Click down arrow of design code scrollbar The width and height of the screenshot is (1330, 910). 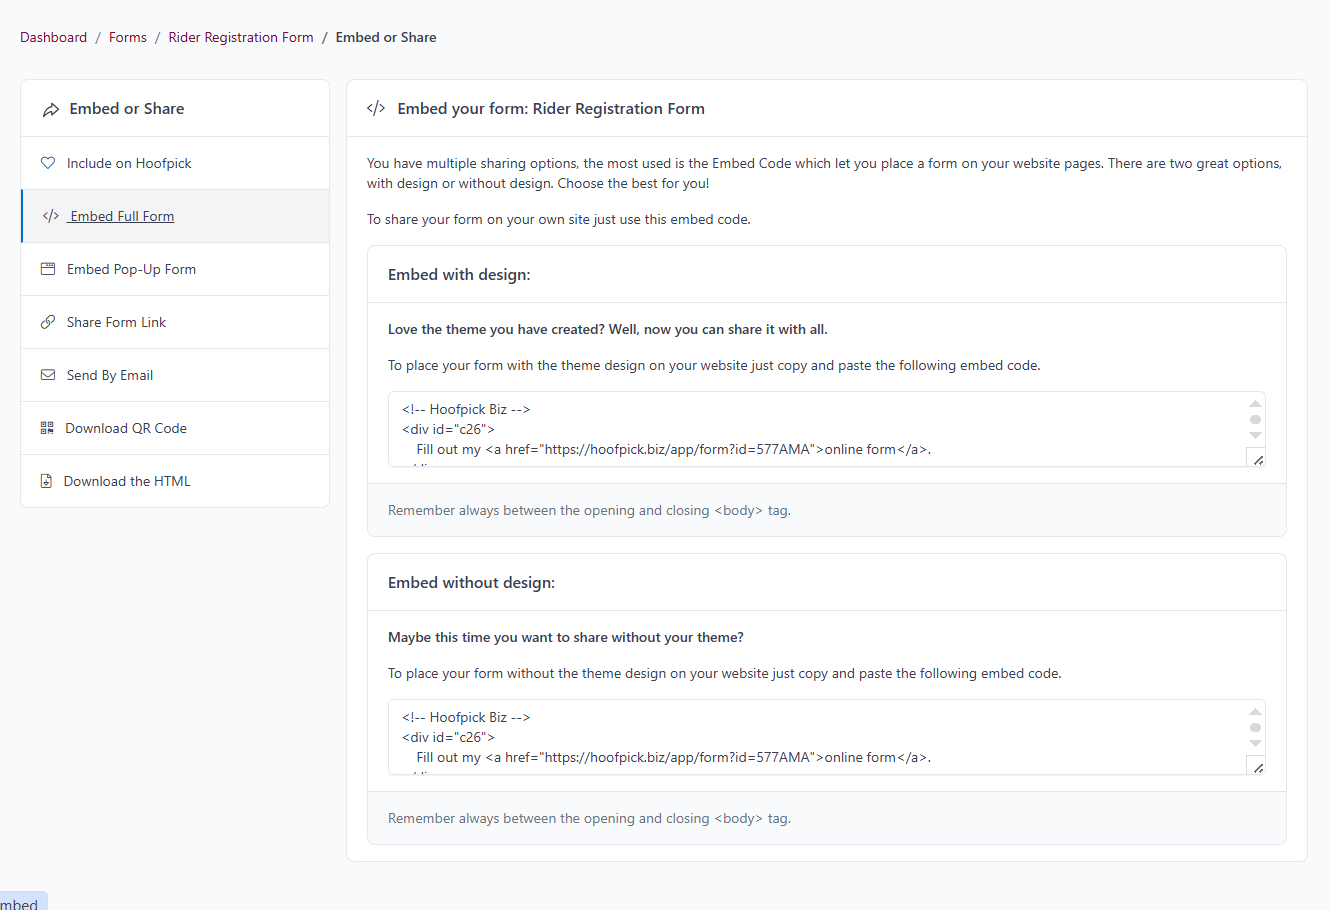click(x=1255, y=436)
